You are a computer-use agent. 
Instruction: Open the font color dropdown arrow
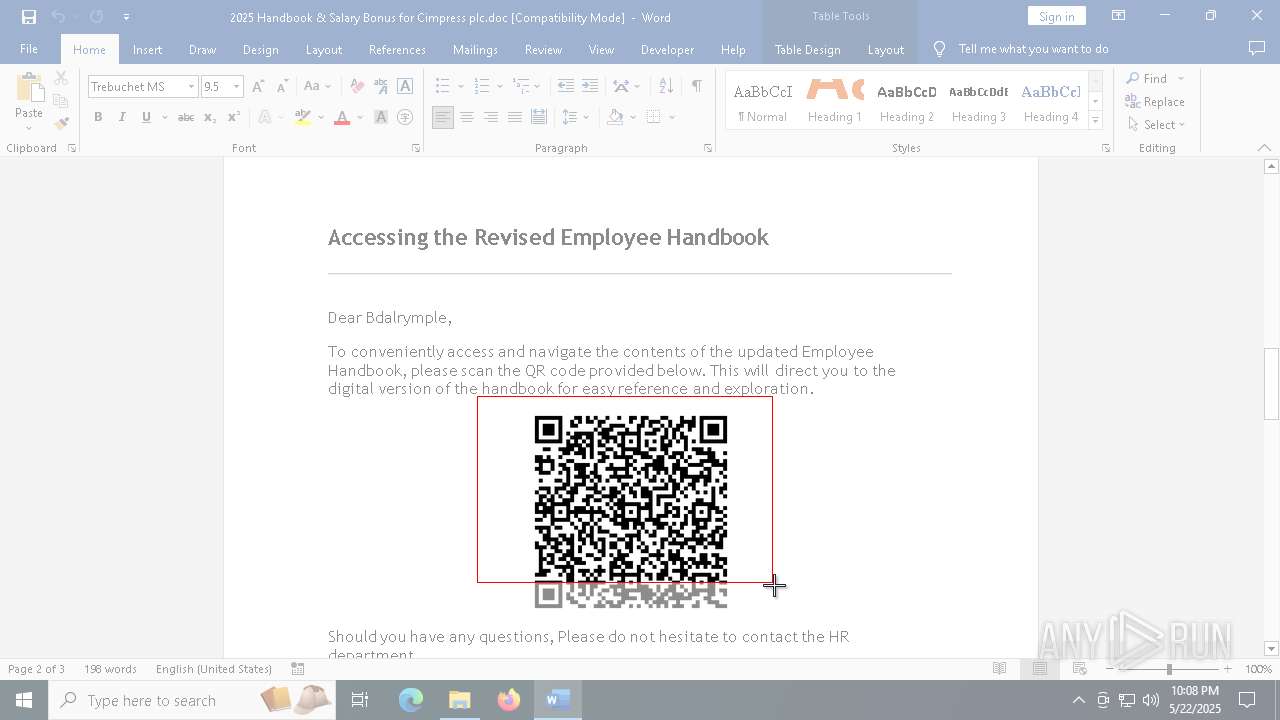coord(360,117)
